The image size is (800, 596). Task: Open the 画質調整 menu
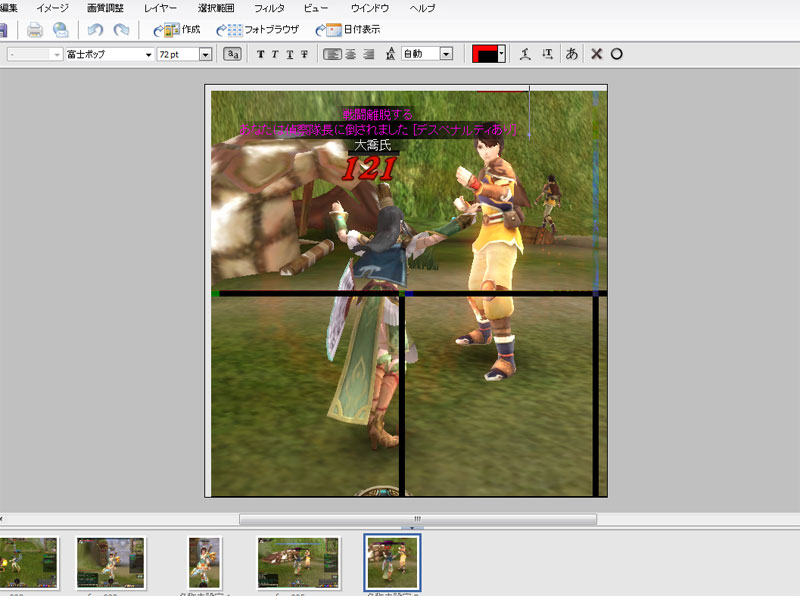(x=105, y=8)
